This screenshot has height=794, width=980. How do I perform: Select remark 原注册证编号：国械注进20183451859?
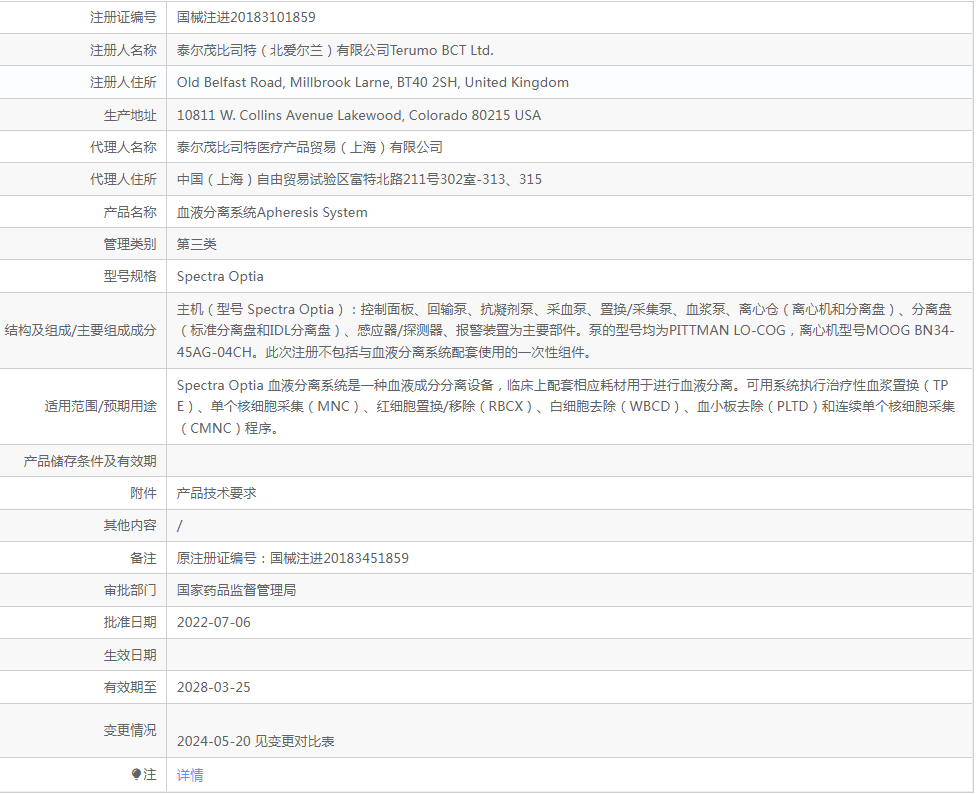tap(292, 558)
